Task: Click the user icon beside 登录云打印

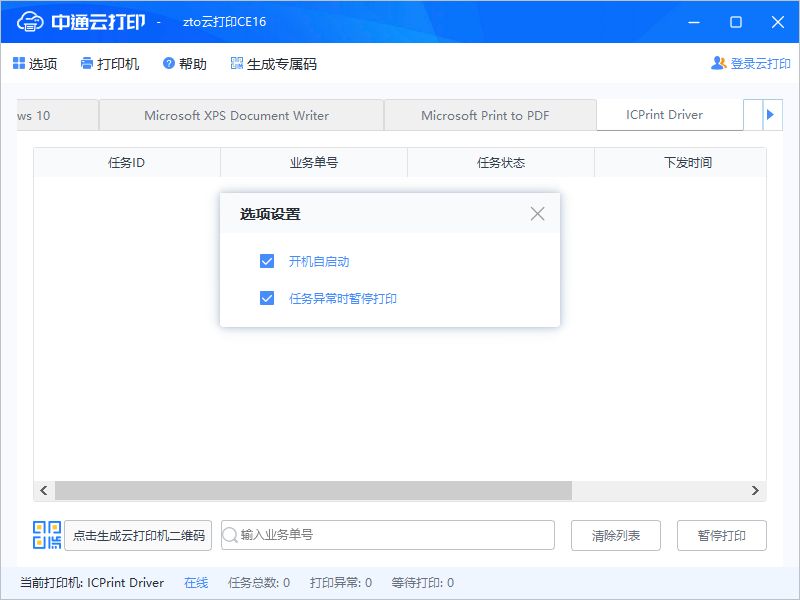Action: pos(716,62)
